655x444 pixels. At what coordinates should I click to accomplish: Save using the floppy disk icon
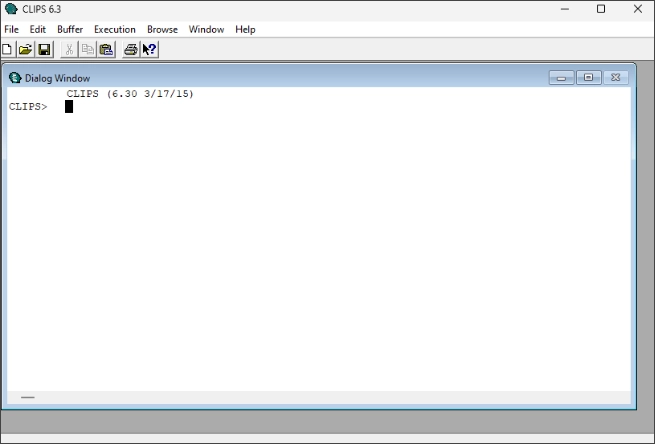point(44,50)
